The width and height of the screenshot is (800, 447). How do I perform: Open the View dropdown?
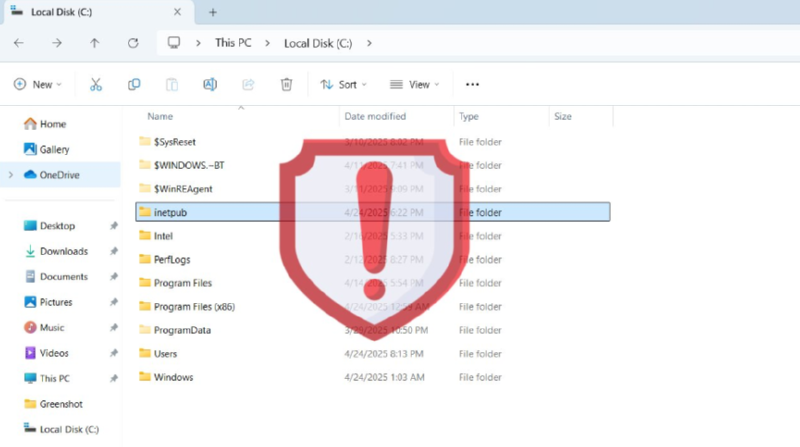(x=414, y=85)
